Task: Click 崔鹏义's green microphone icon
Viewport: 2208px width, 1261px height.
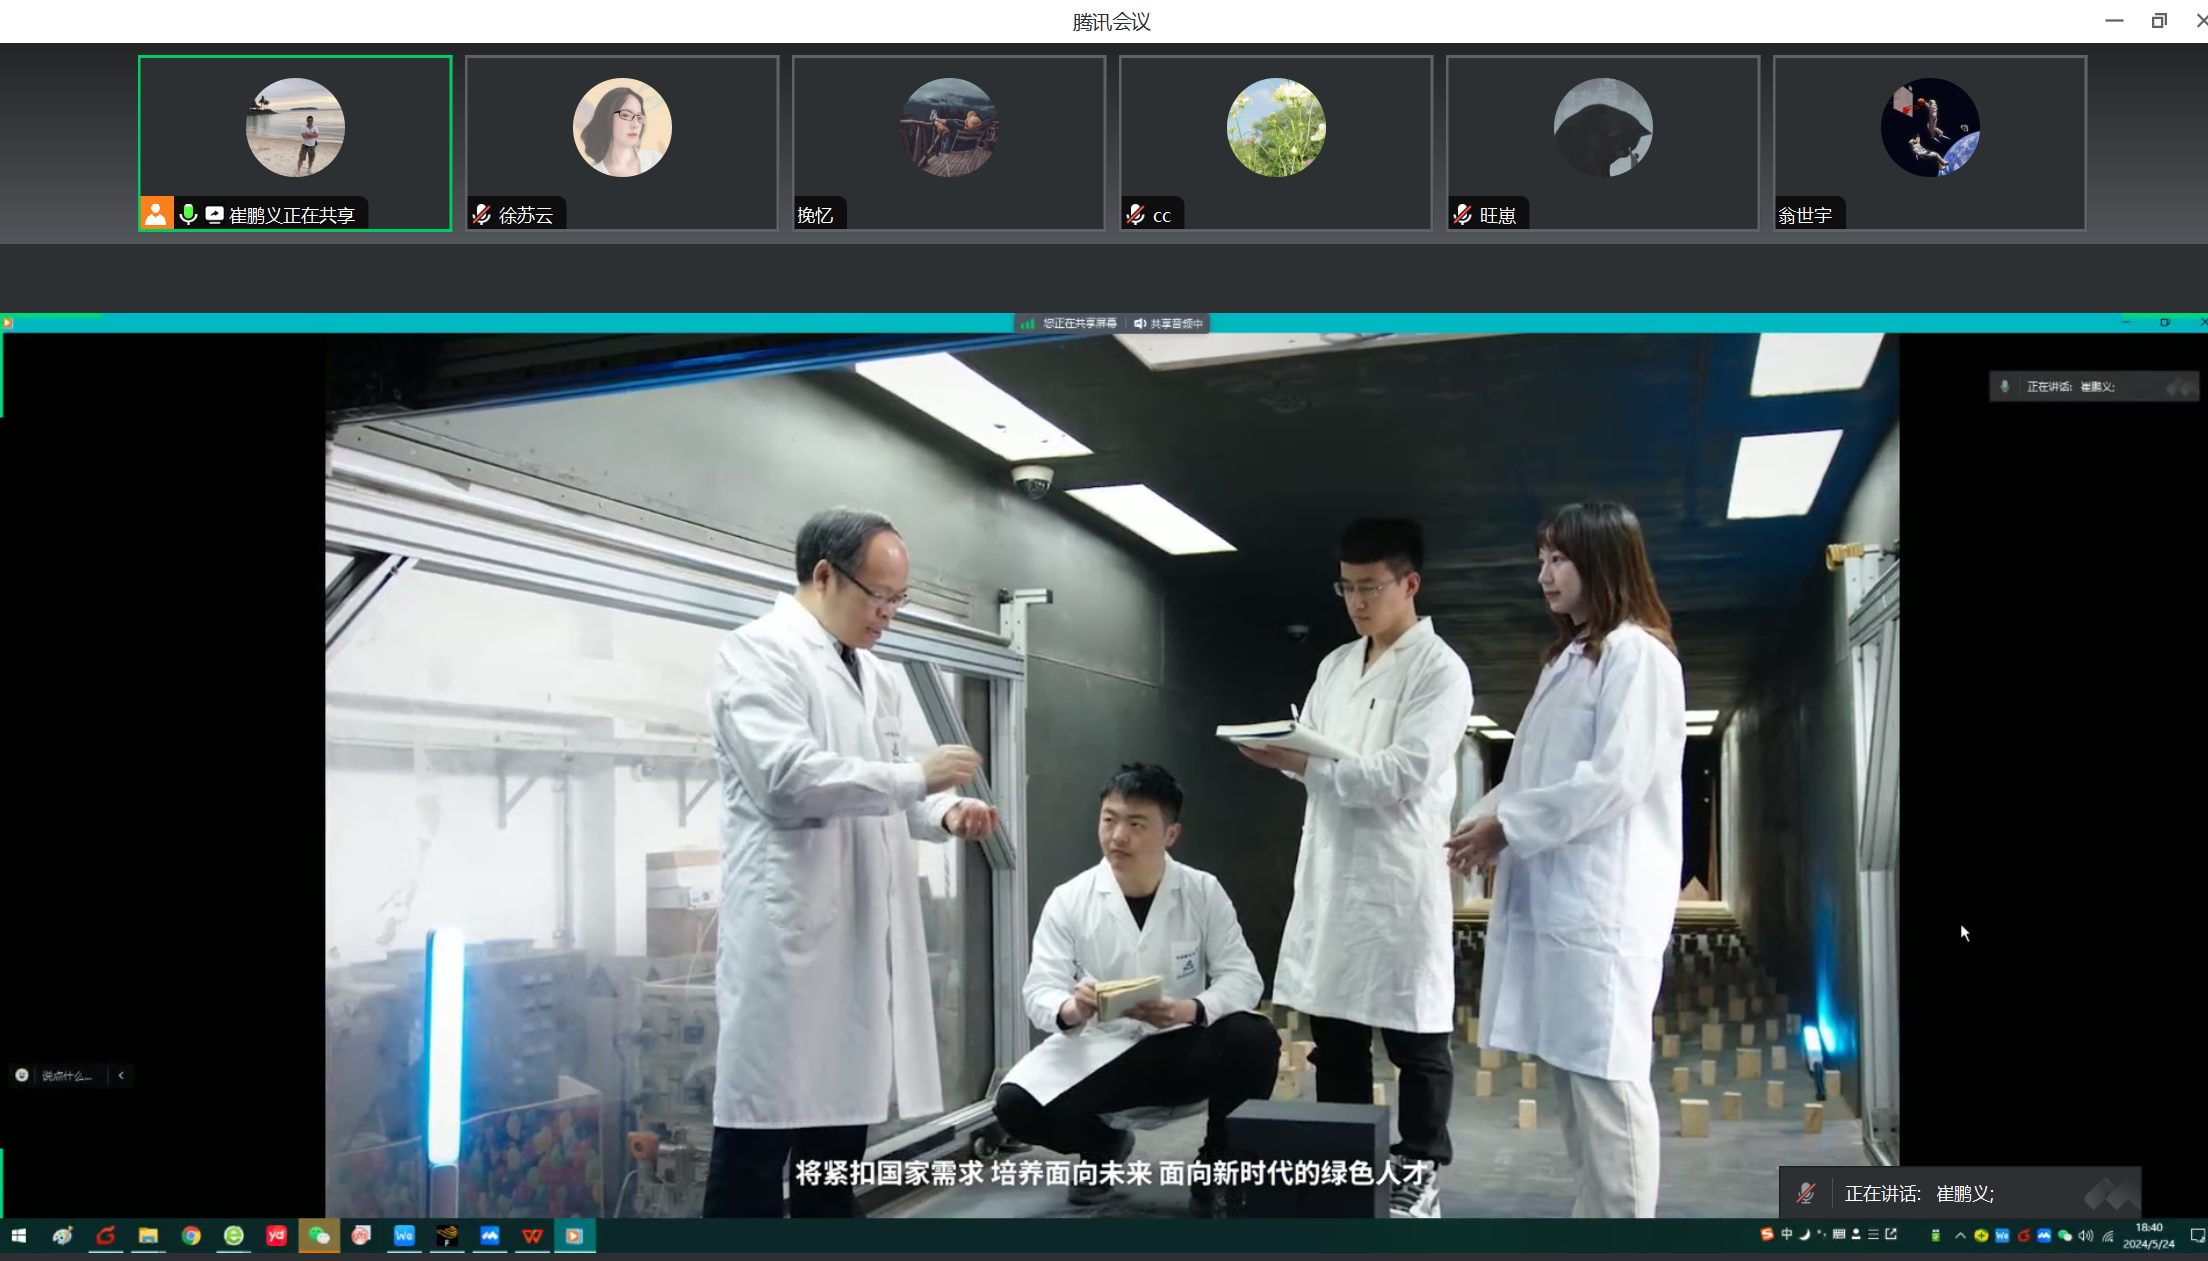Action: pos(188,214)
